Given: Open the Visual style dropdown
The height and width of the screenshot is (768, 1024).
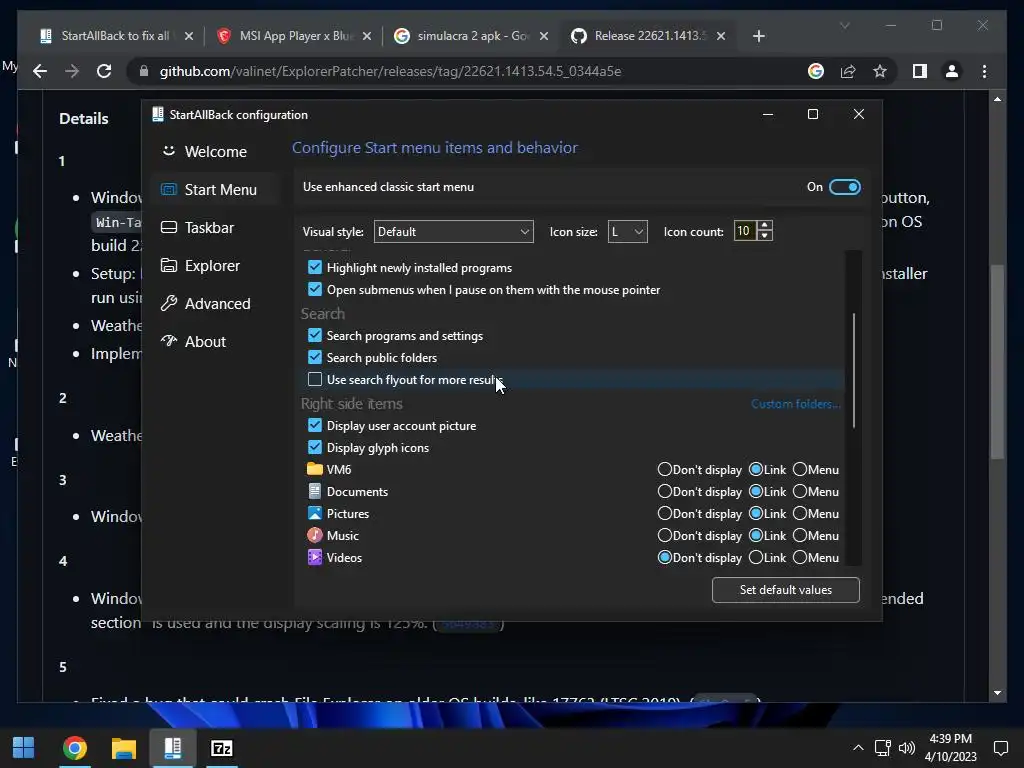Looking at the screenshot, I should [x=453, y=231].
